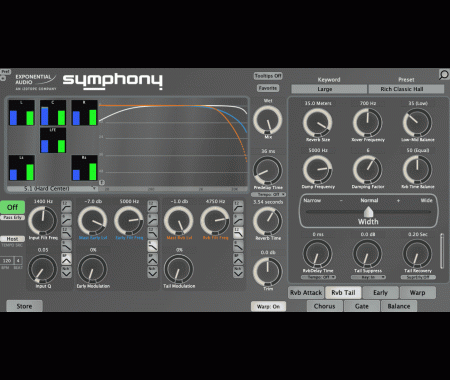Screen dimensions: 450x380
Task: Toggle the Warp: On button
Action: (268, 306)
